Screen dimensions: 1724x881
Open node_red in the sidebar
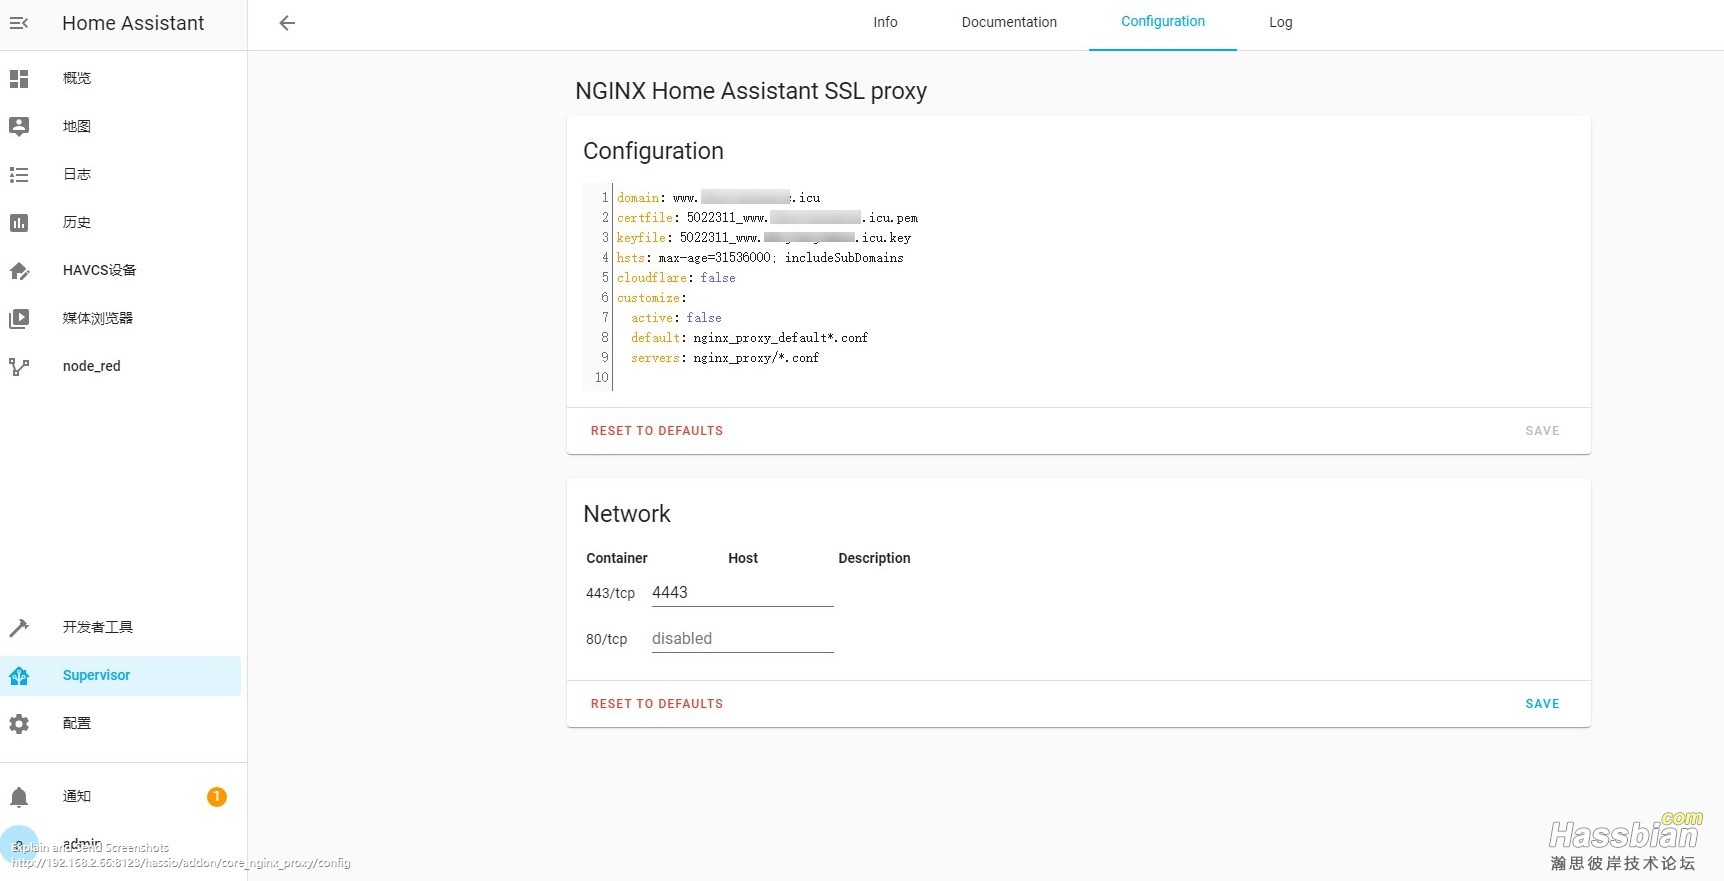pyautogui.click(x=92, y=366)
